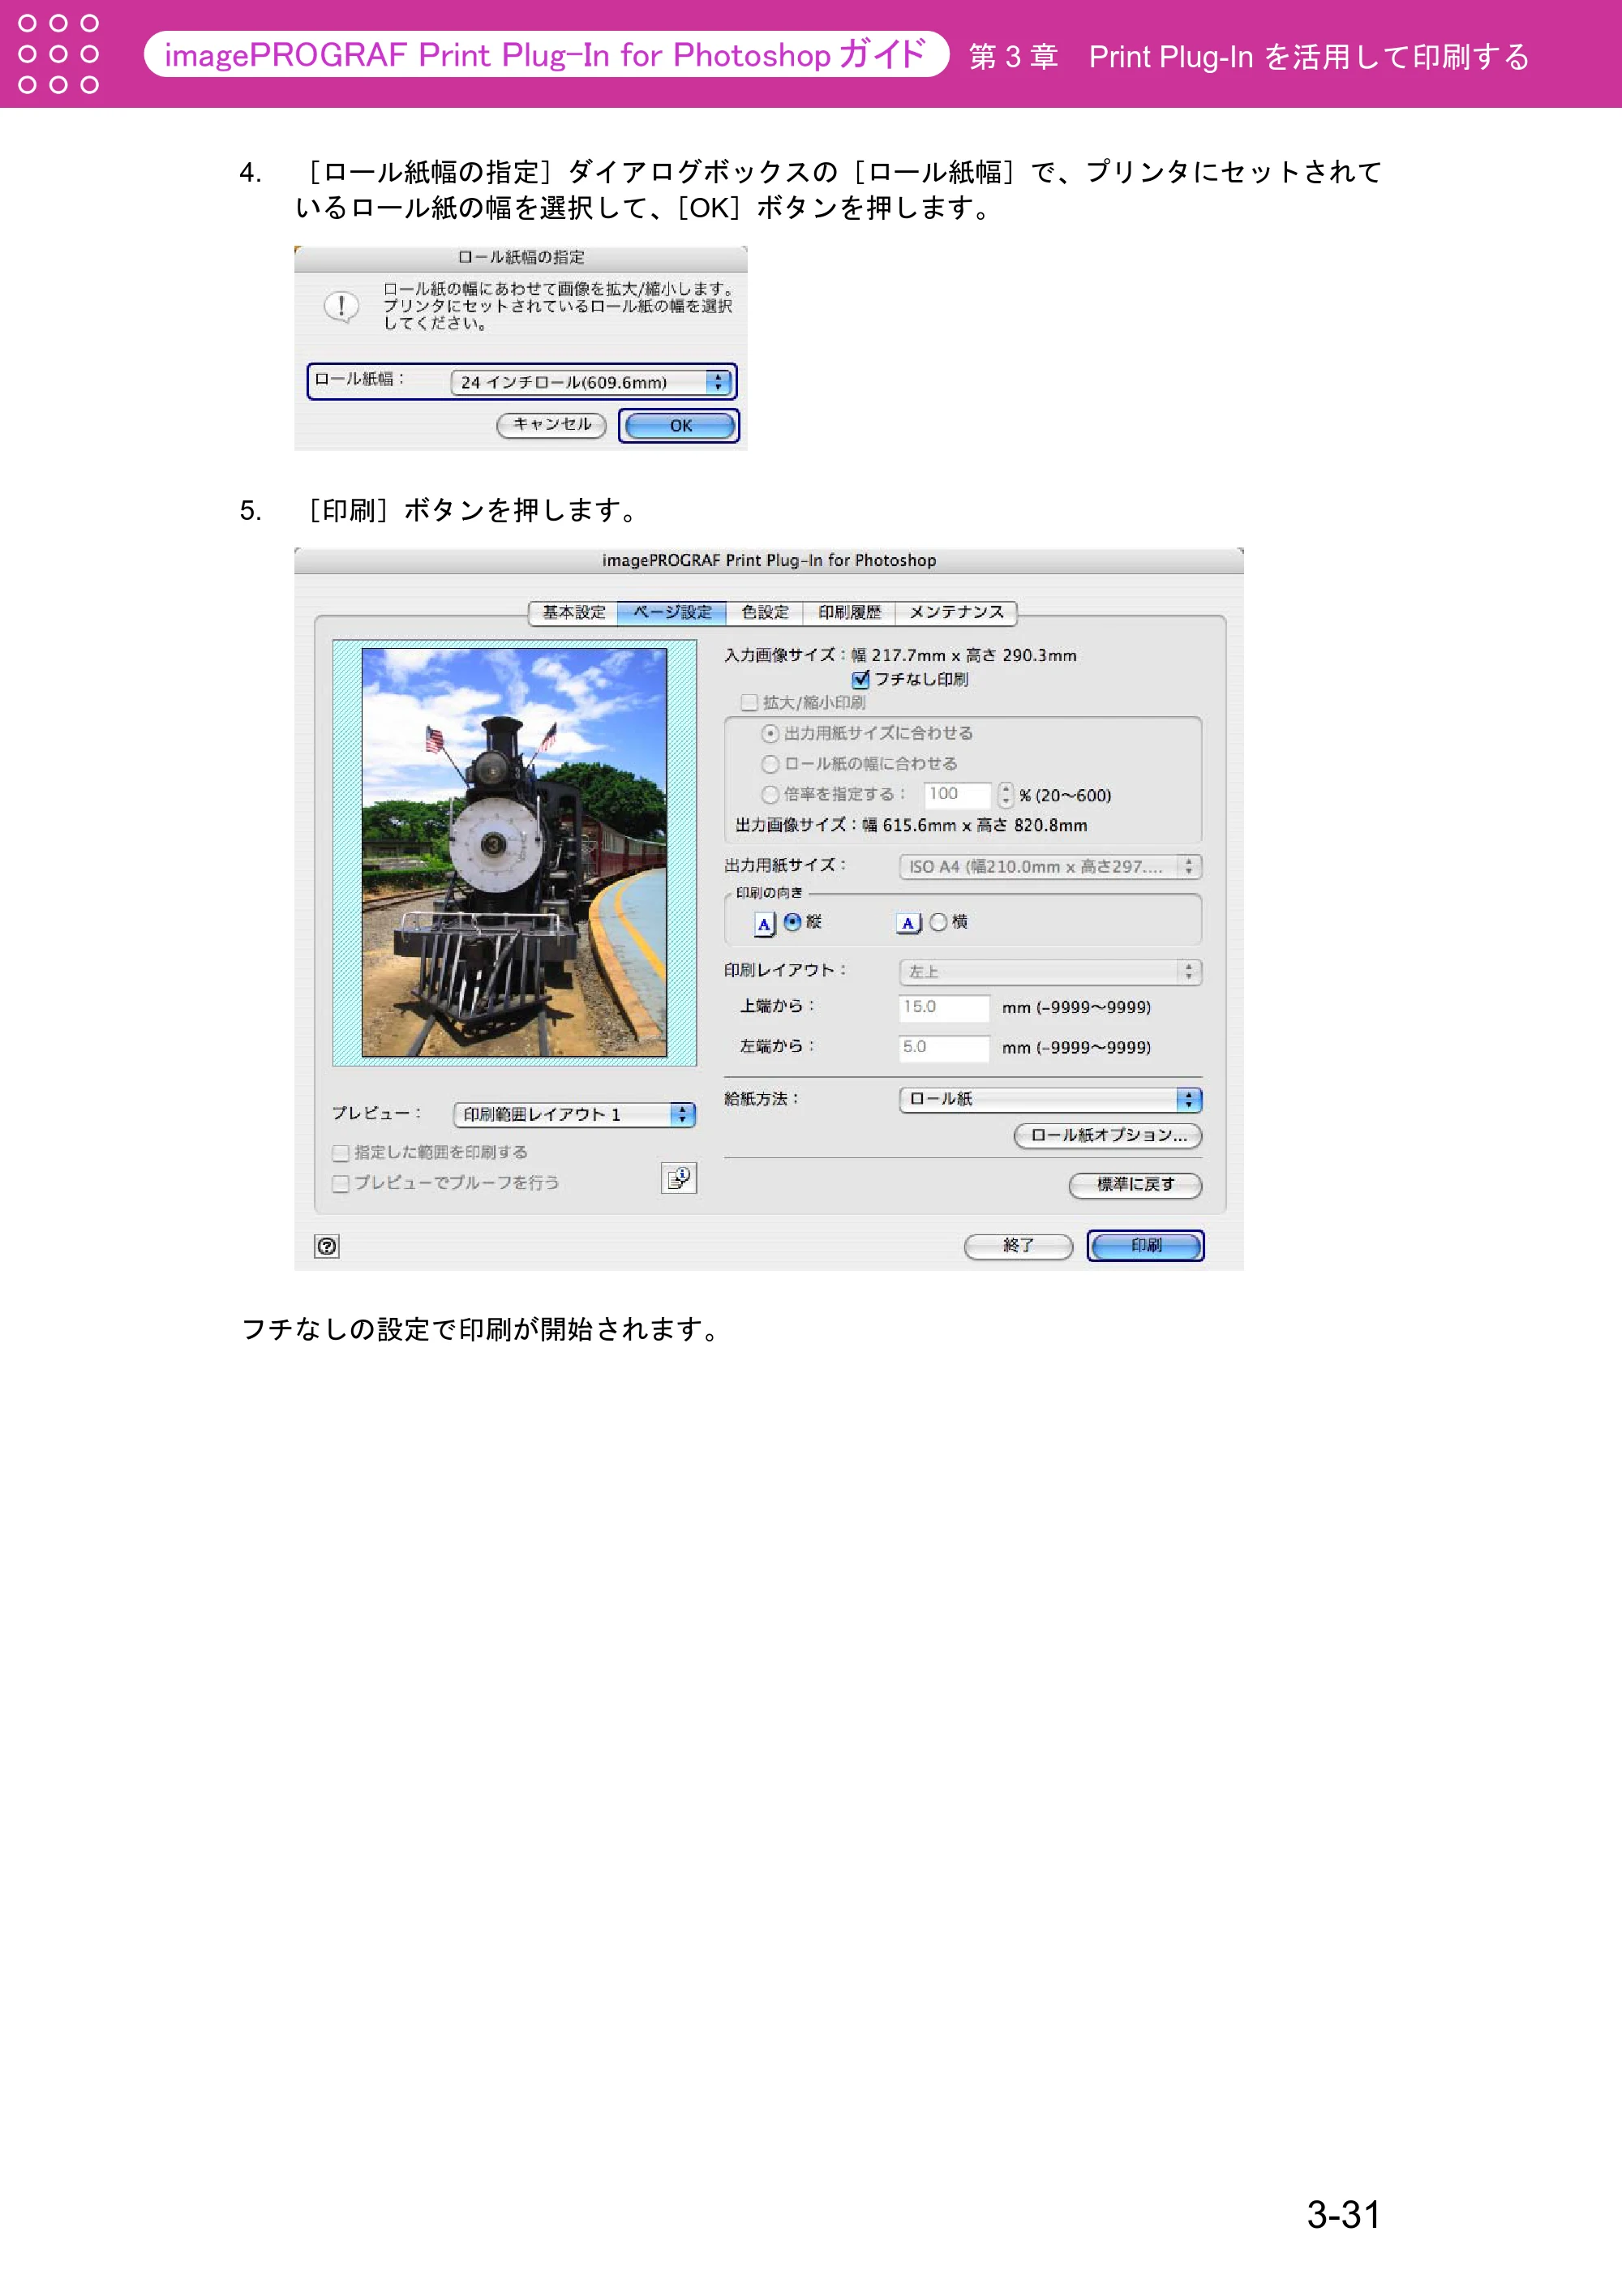Click the locomotive preview image
The width and height of the screenshot is (1622, 2296).
(514, 852)
